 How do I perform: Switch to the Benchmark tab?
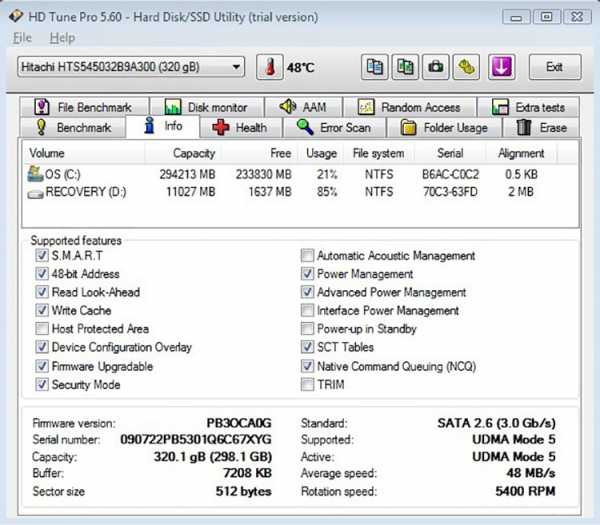73,127
